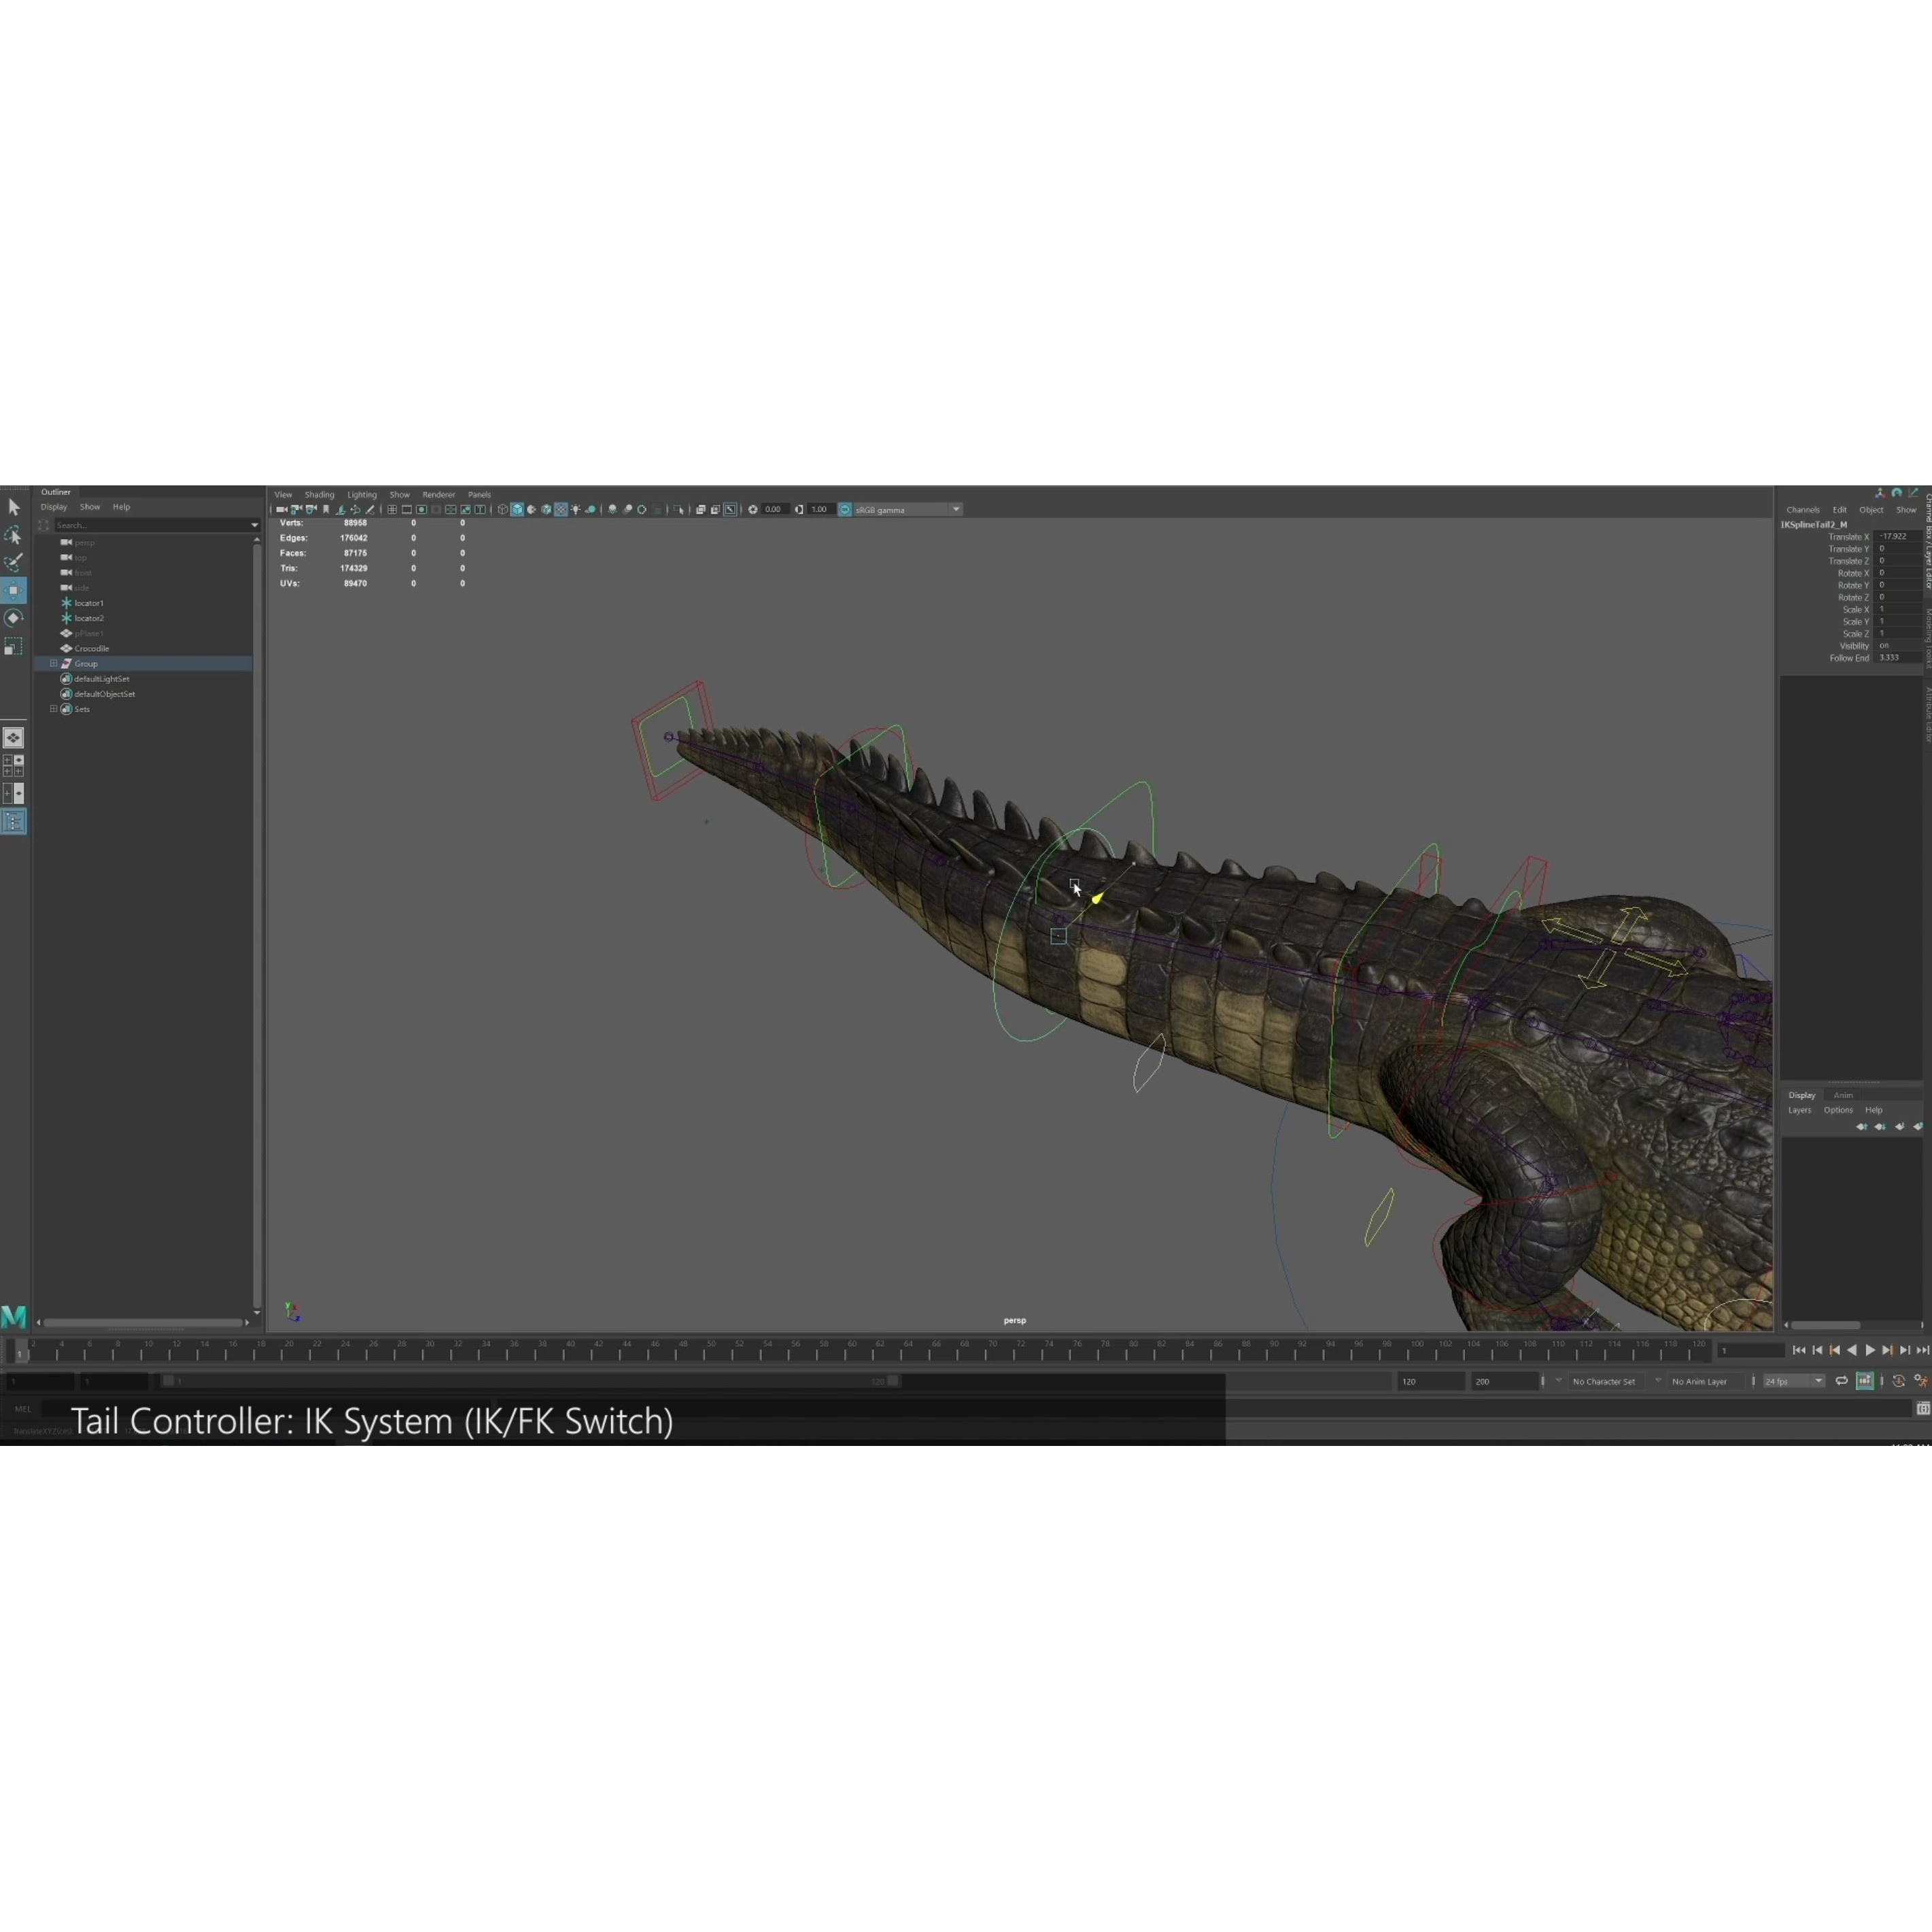Open the viewport Shading menu

[319, 494]
